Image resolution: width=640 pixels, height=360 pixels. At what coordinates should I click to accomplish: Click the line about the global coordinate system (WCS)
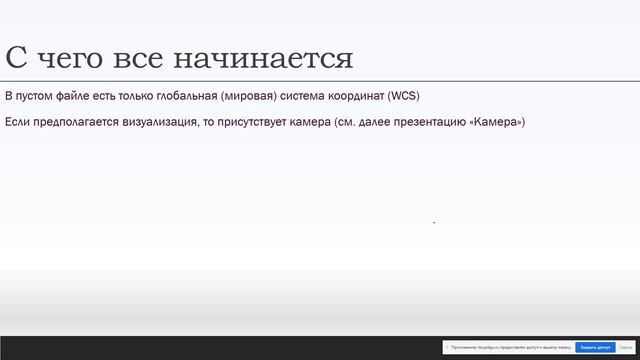[212, 96]
